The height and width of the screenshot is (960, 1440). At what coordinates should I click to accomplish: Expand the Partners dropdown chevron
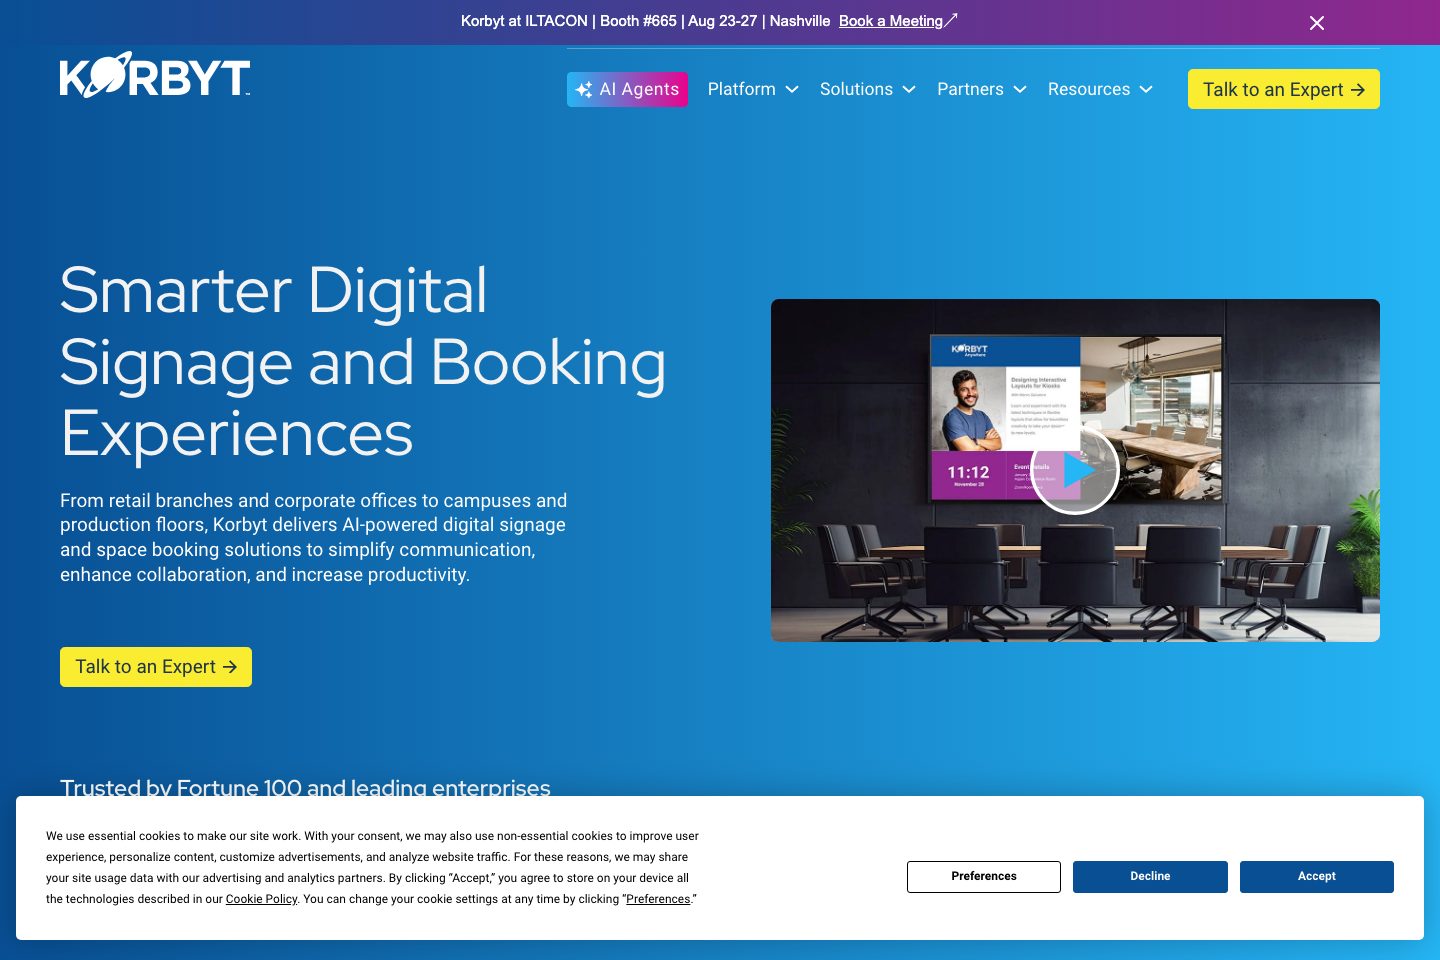[1020, 90]
